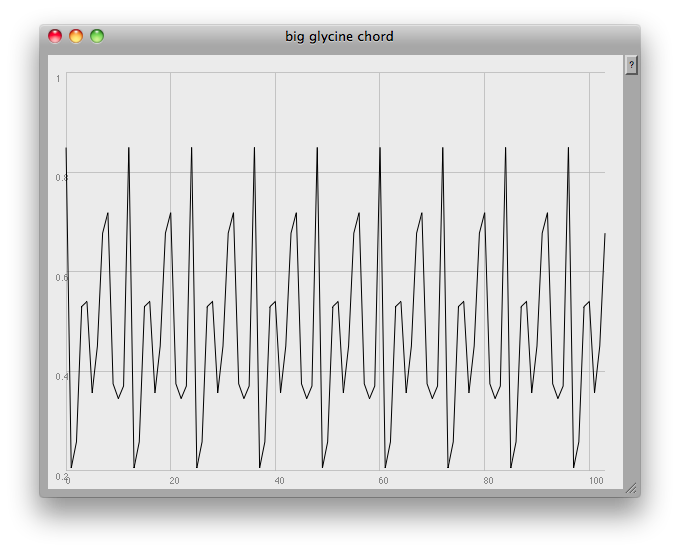
Task: Click the y-axis label 0.2
Action: tap(59, 475)
